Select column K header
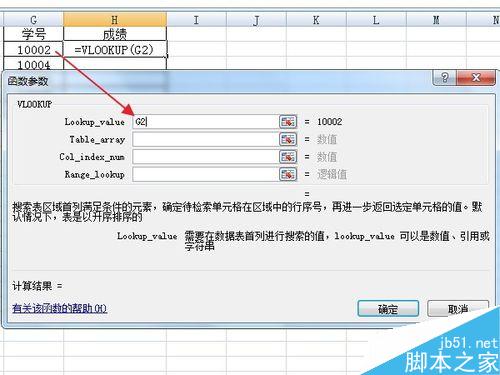 pyautogui.click(x=316, y=20)
